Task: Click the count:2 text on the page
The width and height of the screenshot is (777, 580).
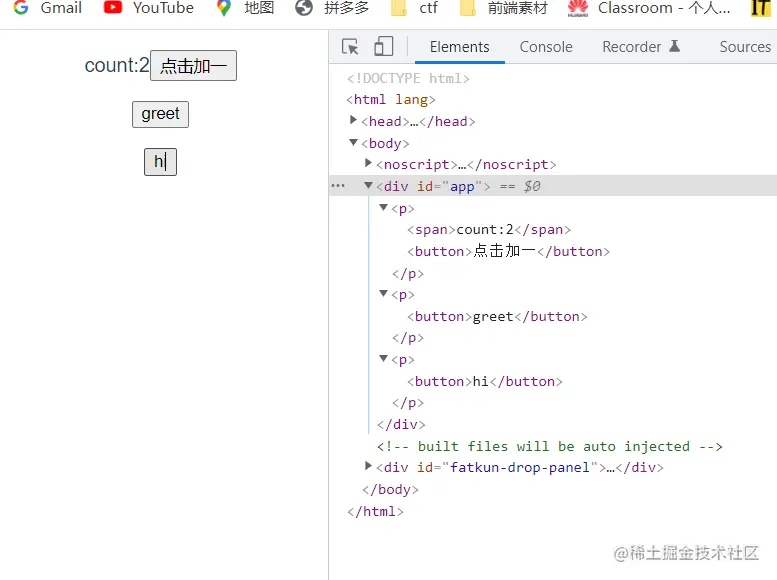Action: tap(117, 65)
